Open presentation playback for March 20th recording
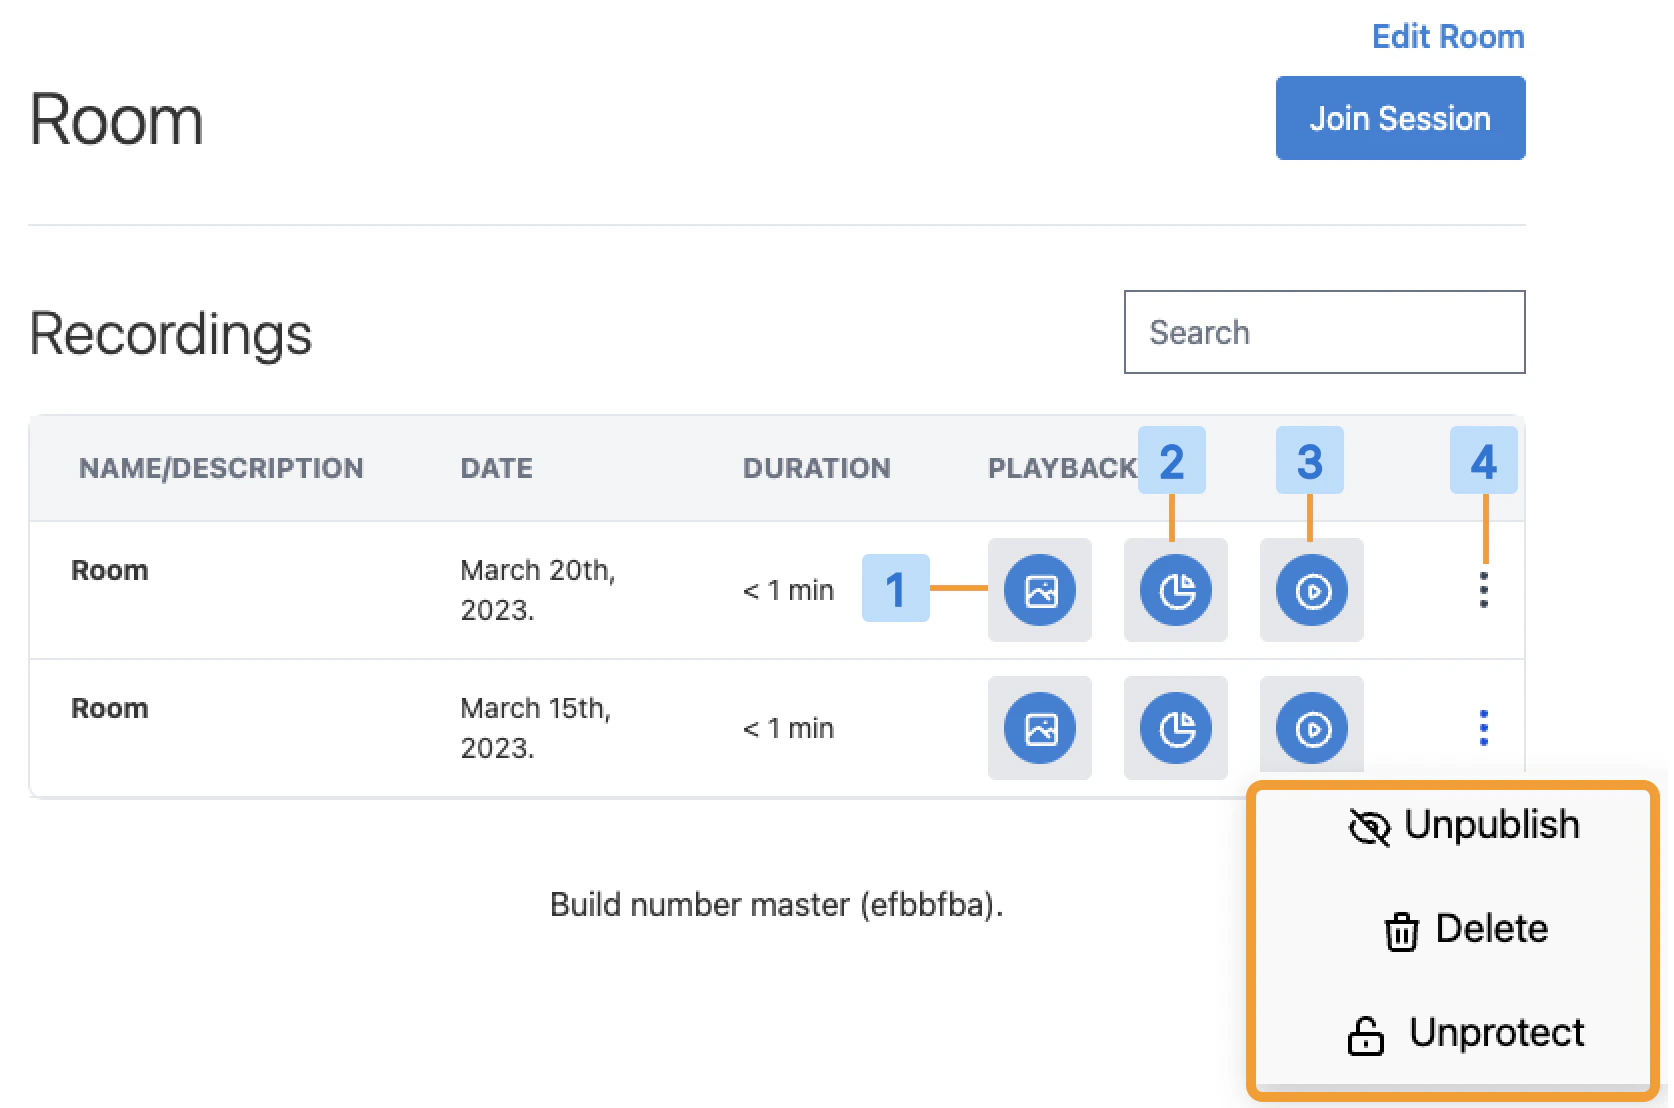 pos(1039,590)
